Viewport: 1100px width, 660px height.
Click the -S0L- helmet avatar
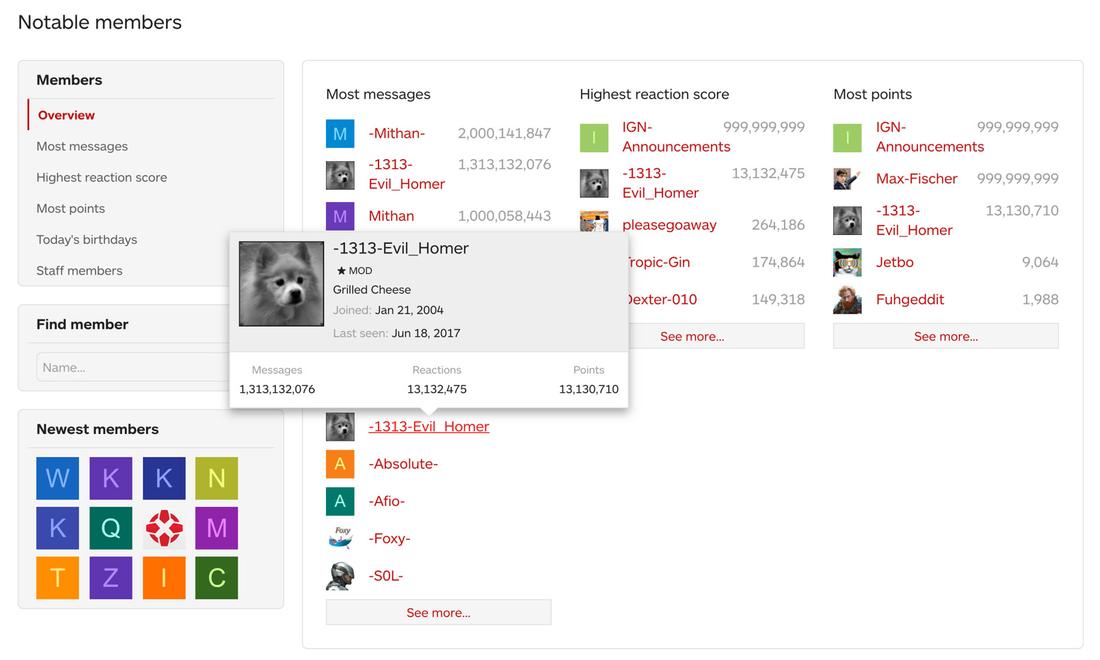[340, 576]
